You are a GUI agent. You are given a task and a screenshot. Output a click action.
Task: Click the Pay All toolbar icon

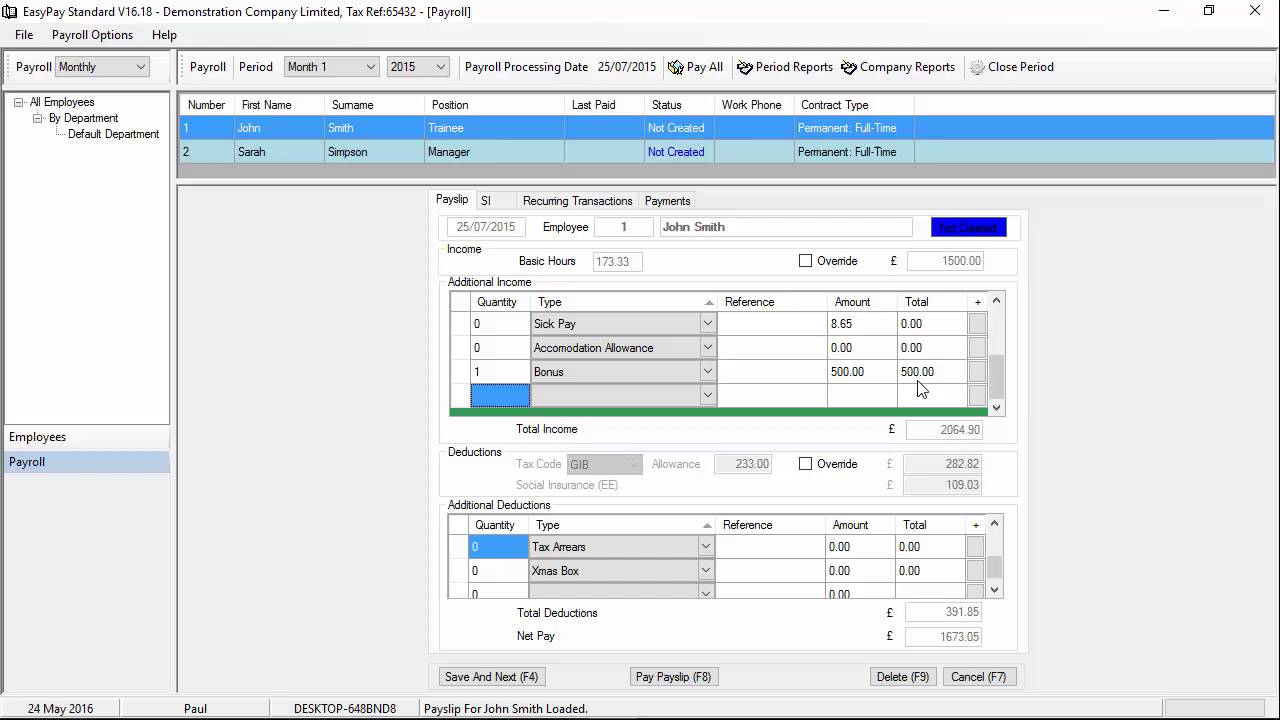tap(676, 67)
